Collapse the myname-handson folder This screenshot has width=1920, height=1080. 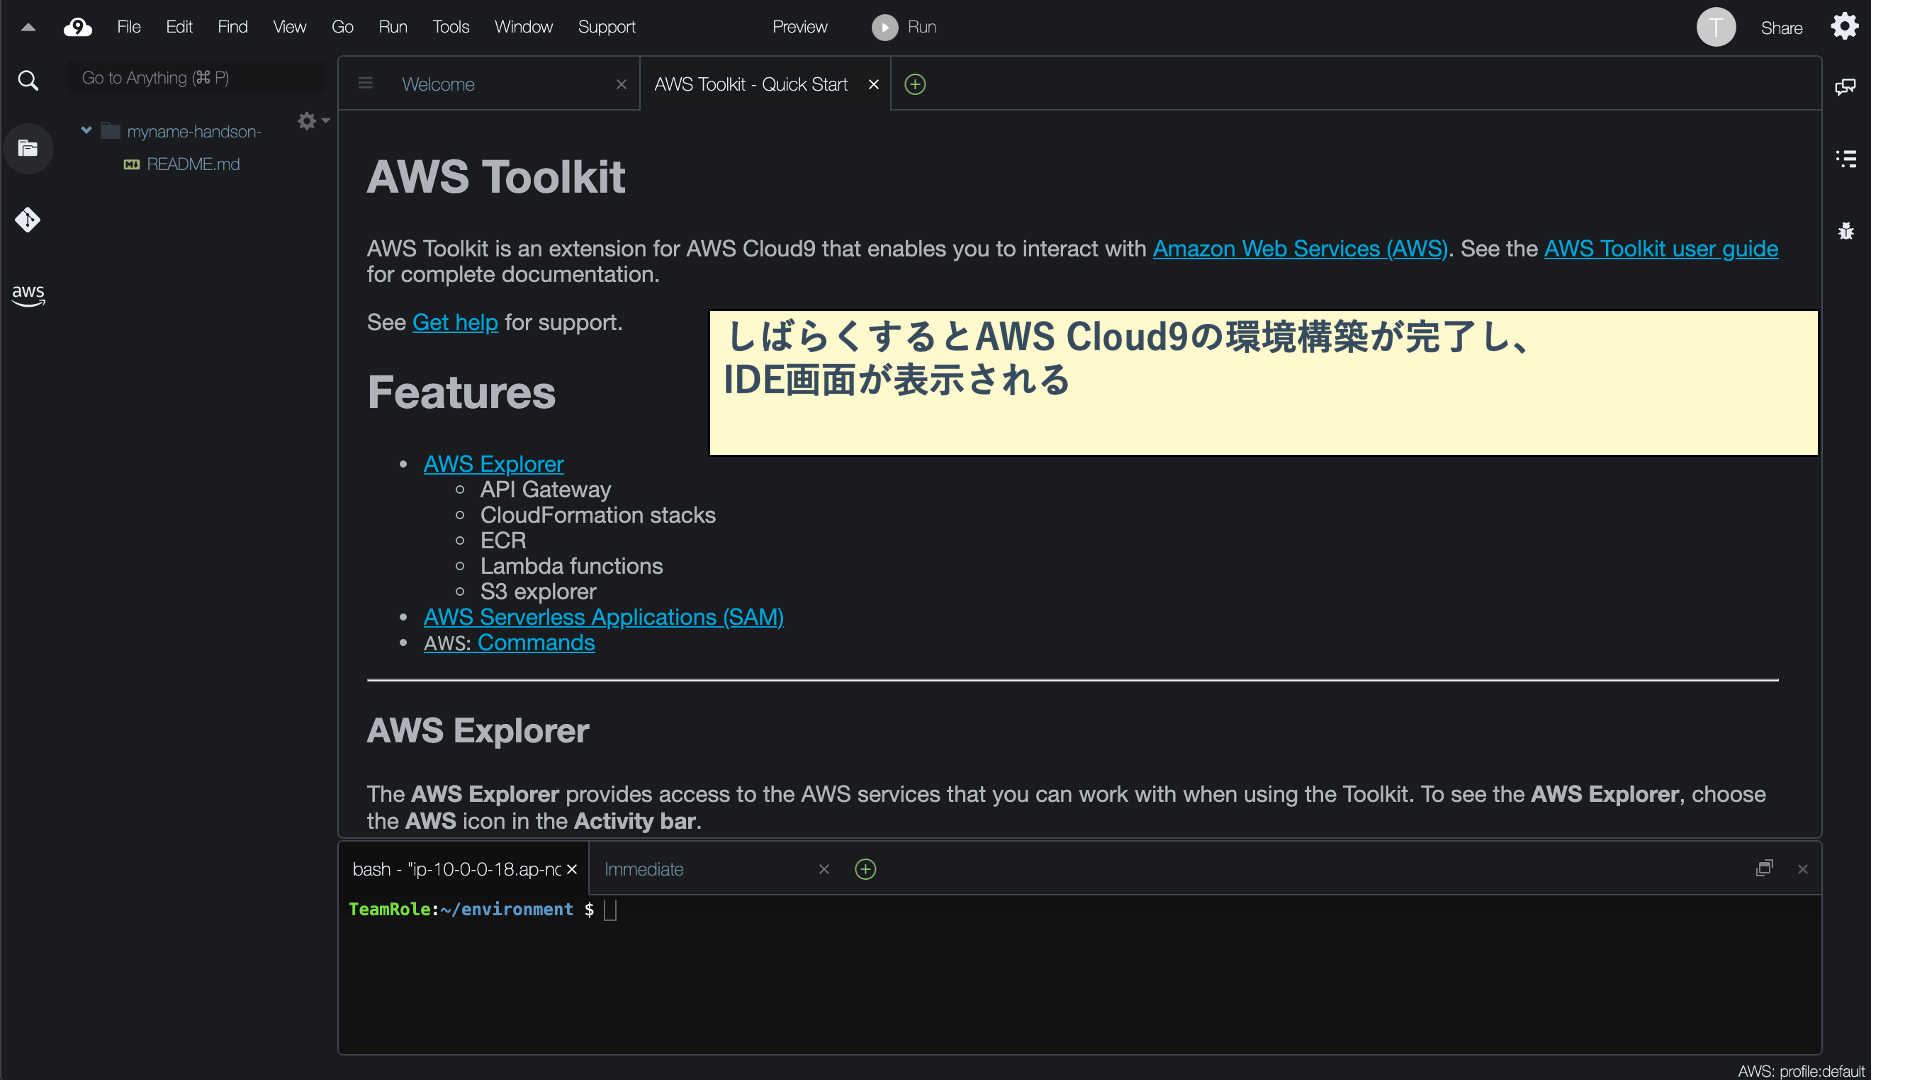tap(87, 131)
